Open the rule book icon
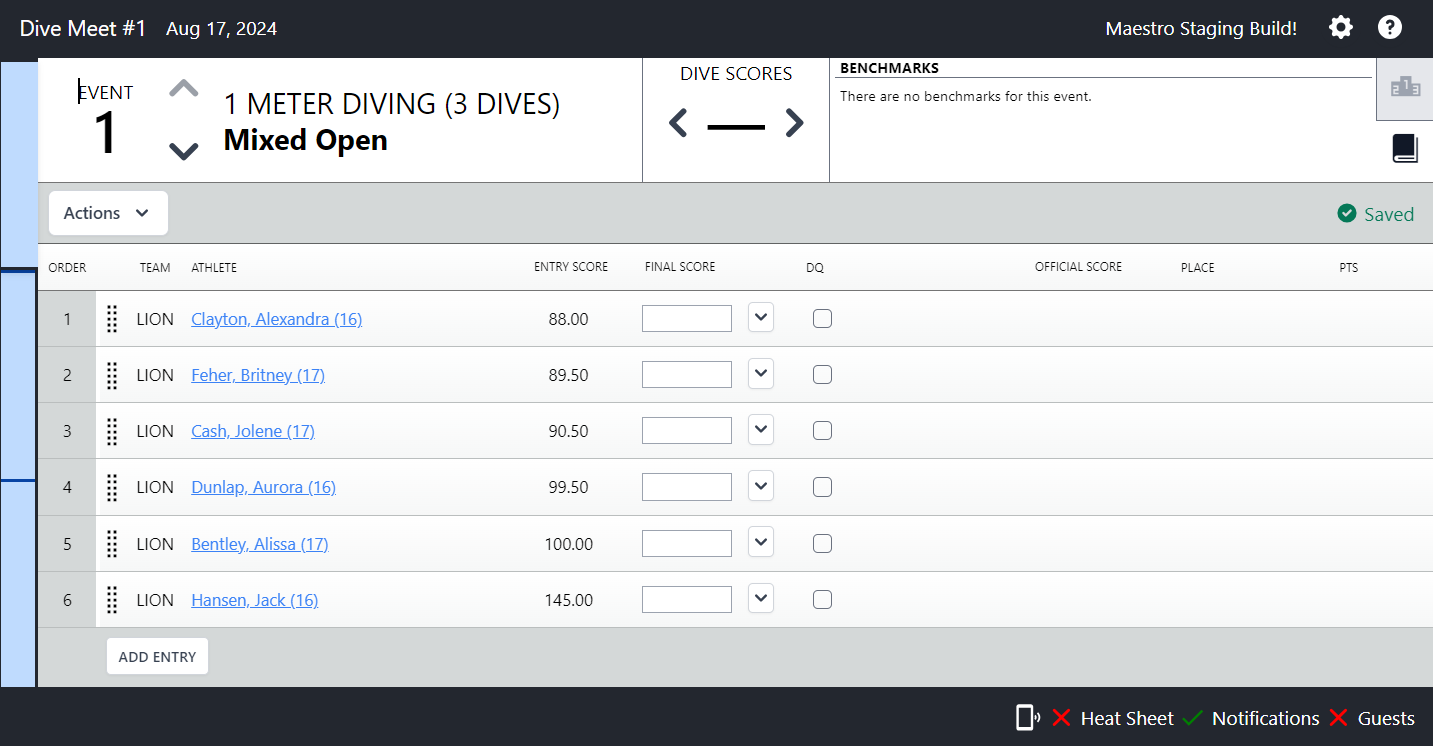Image resolution: width=1433 pixels, height=746 pixels. [x=1404, y=149]
